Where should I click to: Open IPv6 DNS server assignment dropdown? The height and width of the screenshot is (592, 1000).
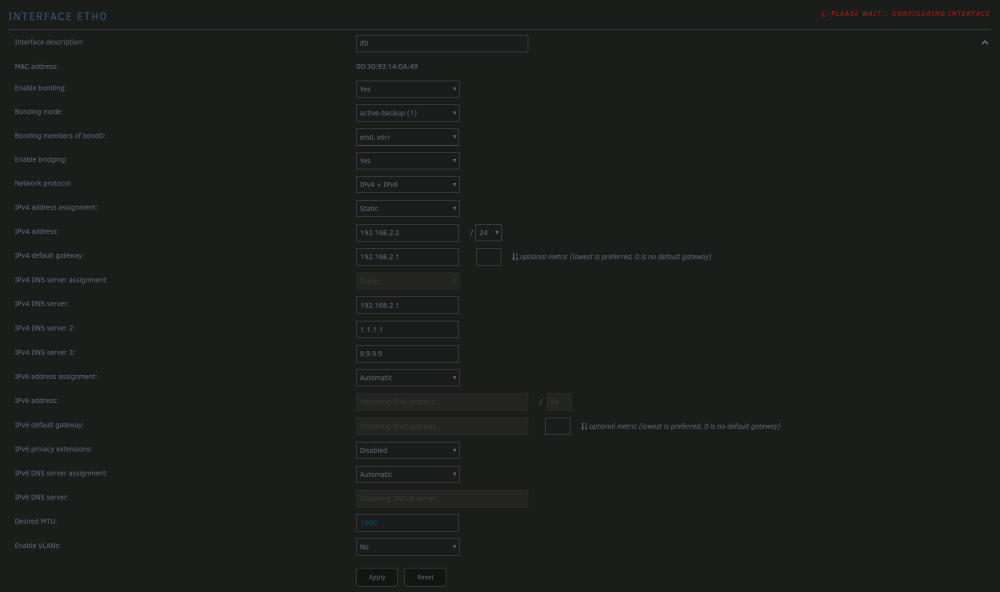pyautogui.click(x=407, y=475)
